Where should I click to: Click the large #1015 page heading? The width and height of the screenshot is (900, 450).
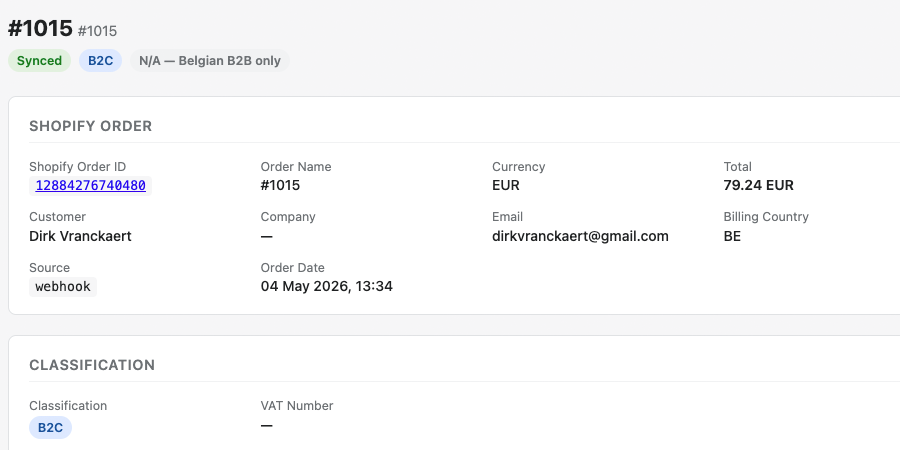tap(40, 28)
